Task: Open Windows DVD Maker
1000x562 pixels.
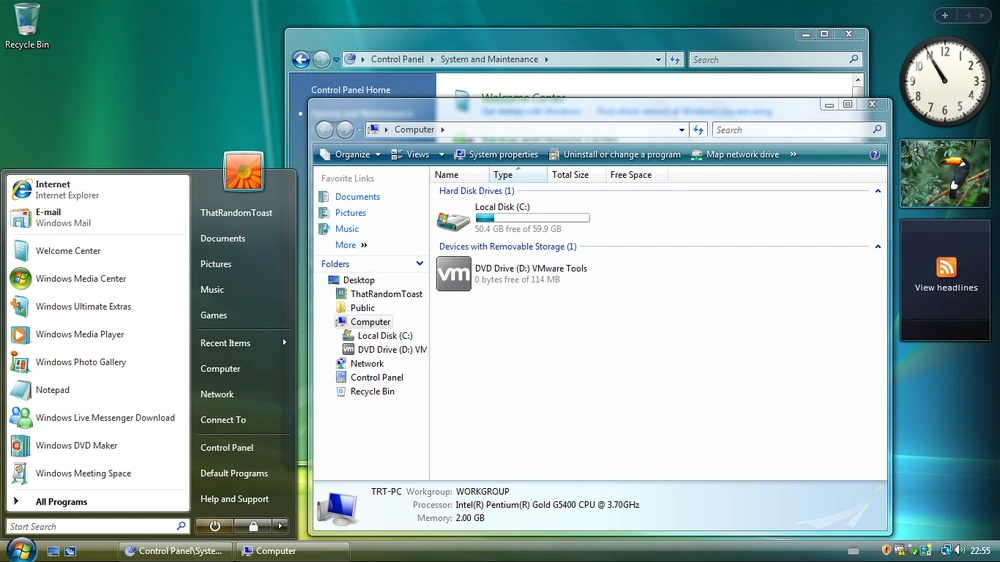Action: pyautogui.click(x=76, y=446)
